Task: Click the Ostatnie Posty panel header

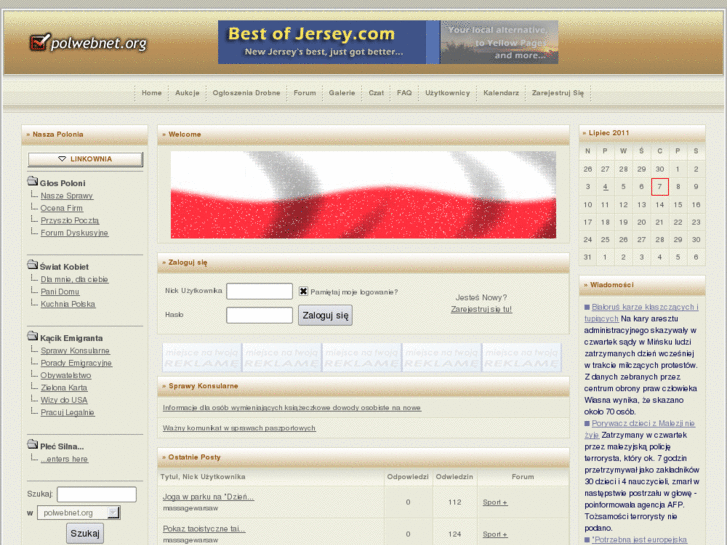Action: pyautogui.click(x=363, y=457)
